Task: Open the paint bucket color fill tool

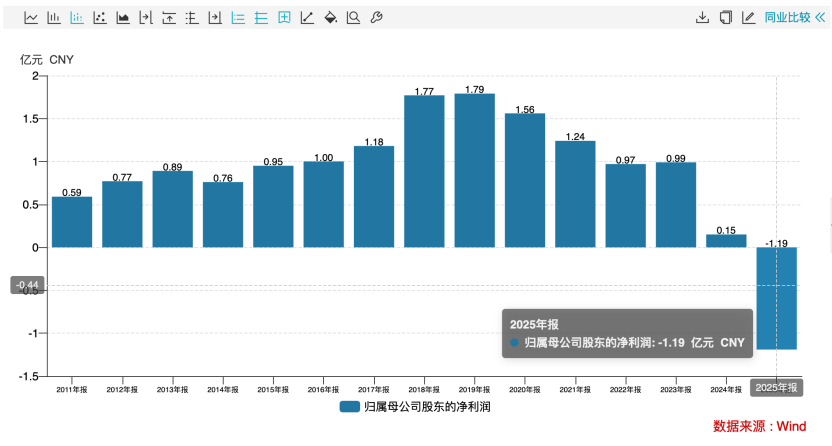Action: pyautogui.click(x=330, y=18)
